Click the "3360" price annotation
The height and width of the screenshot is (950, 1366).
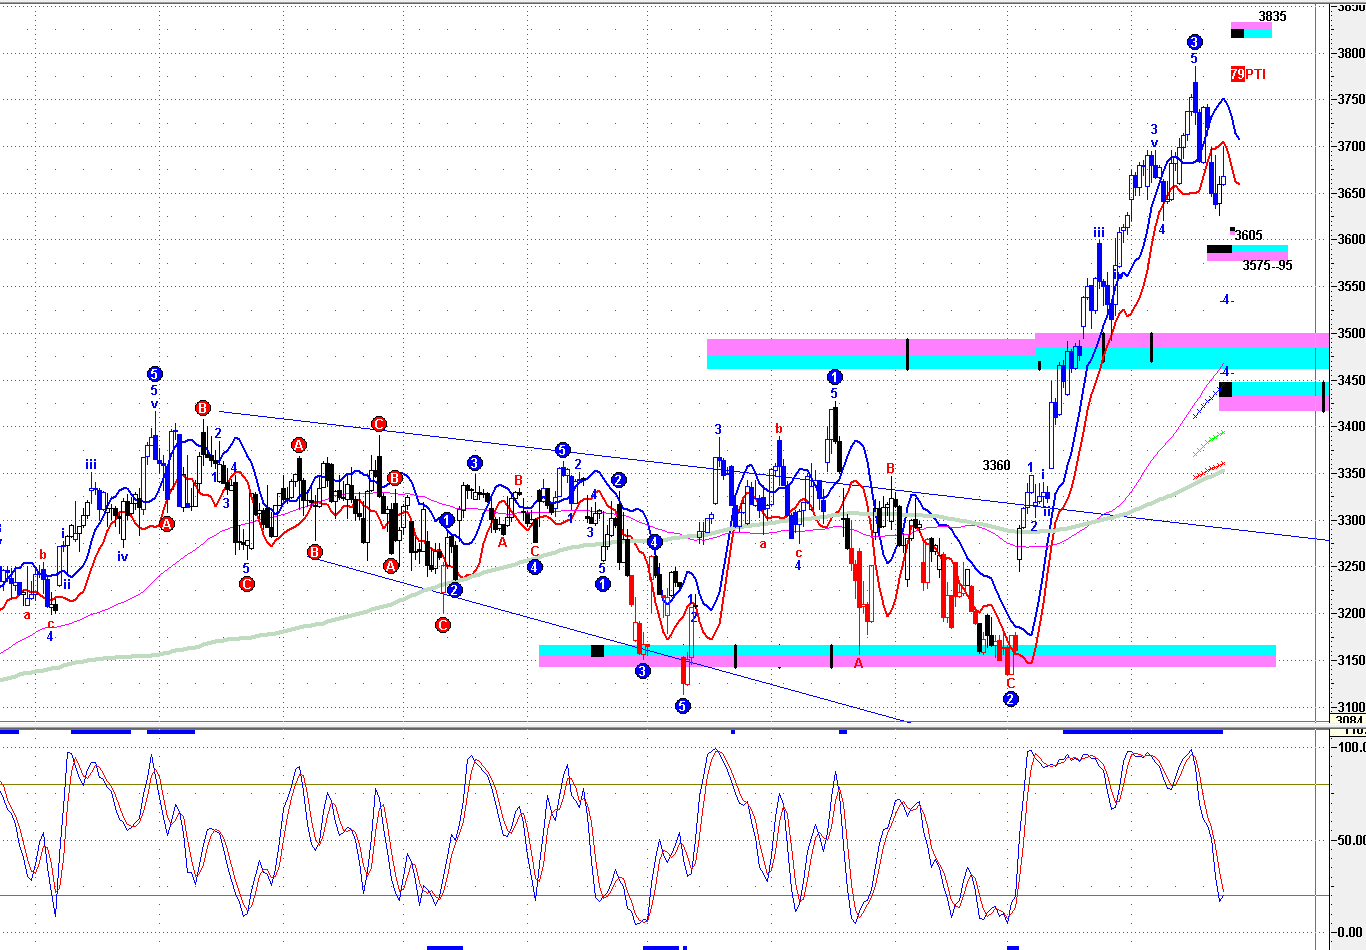coord(996,465)
